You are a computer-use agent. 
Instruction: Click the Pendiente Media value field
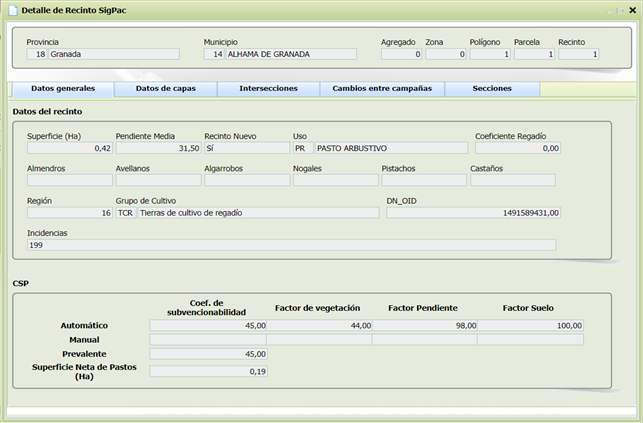(158, 148)
